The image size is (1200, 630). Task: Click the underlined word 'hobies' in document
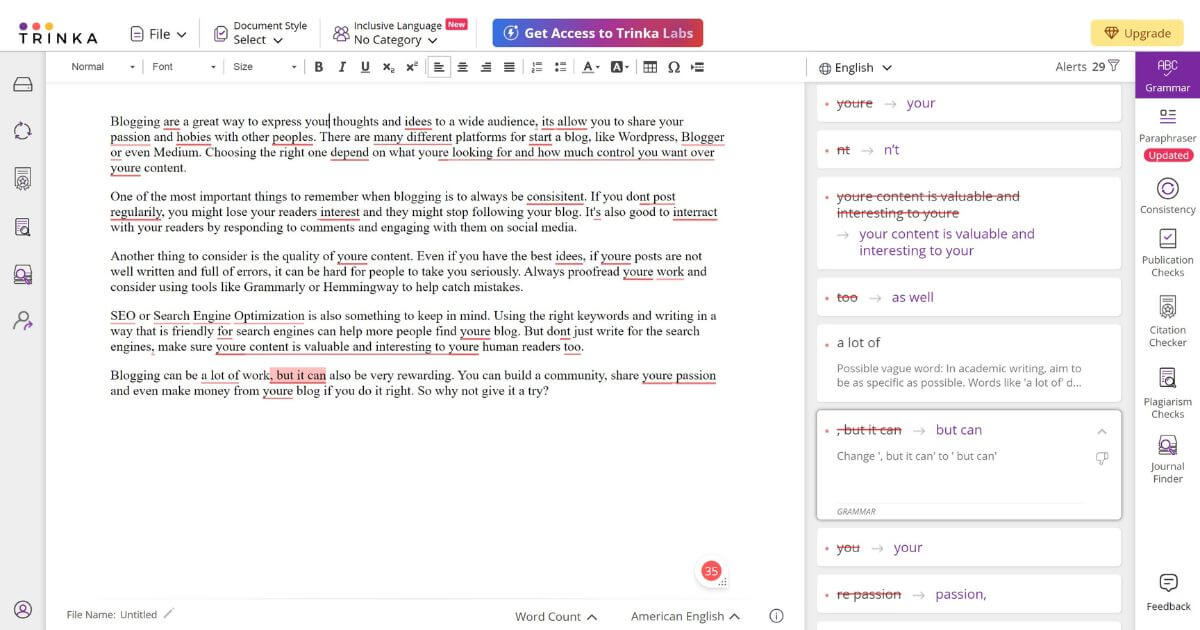[194, 137]
